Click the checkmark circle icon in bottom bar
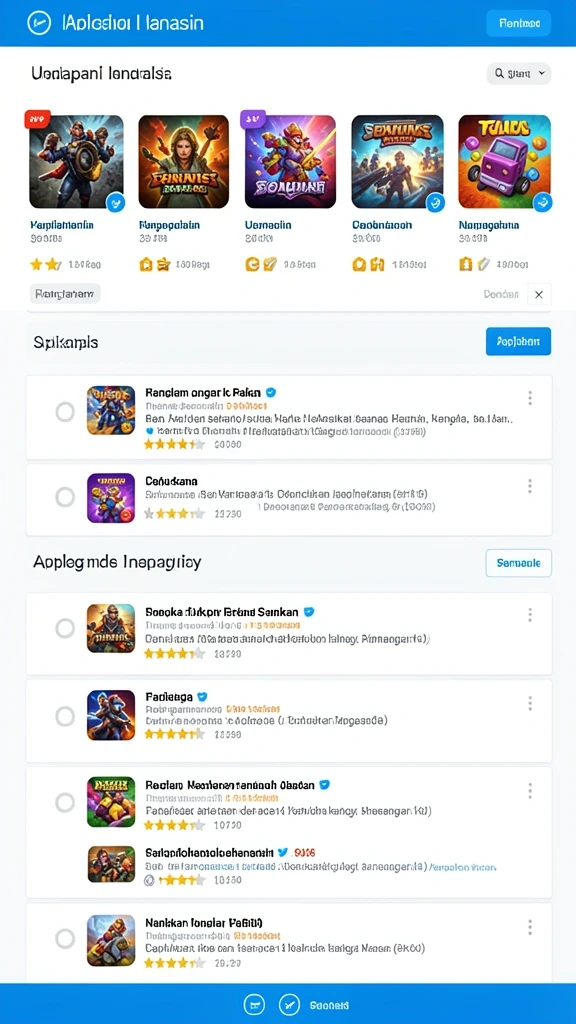The height and width of the screenshot is (1024, 576). coord(289,1005)
